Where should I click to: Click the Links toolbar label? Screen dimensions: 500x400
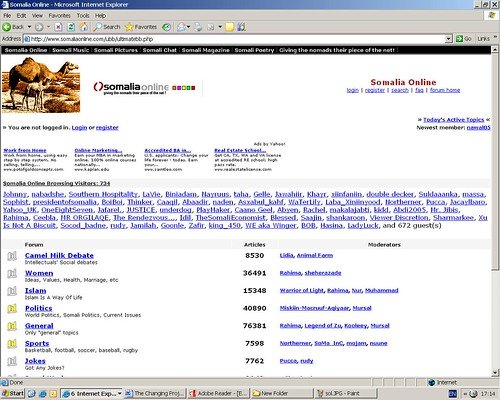[x=483, y=39]
